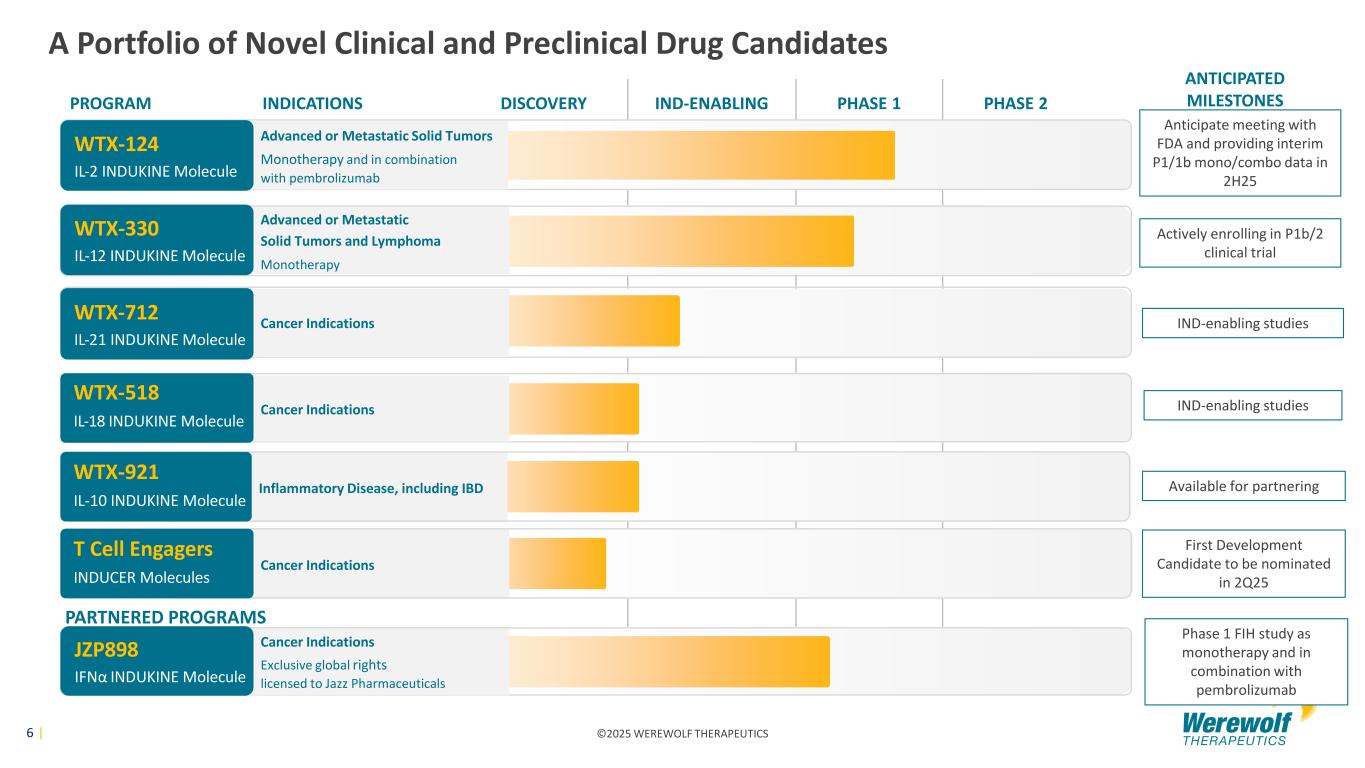This screenshot has width=1365, height=768.
Task: Select the JZP898 partnered program box
Action: (x=156, y=661)
